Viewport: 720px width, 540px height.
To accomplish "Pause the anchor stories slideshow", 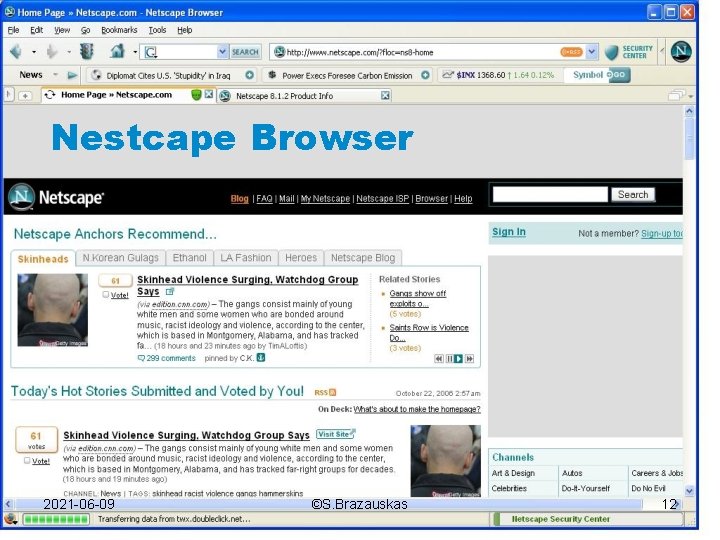I will pyautogui.click(x=450, y=359).
